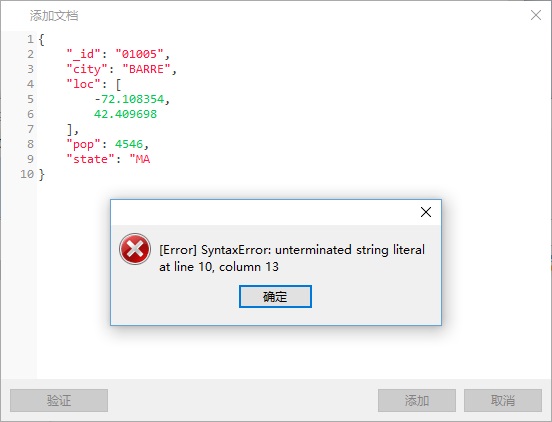This screenshot has height=422, width=552.
Task: Click the 添加 button
Action: [x=417, y=400]
